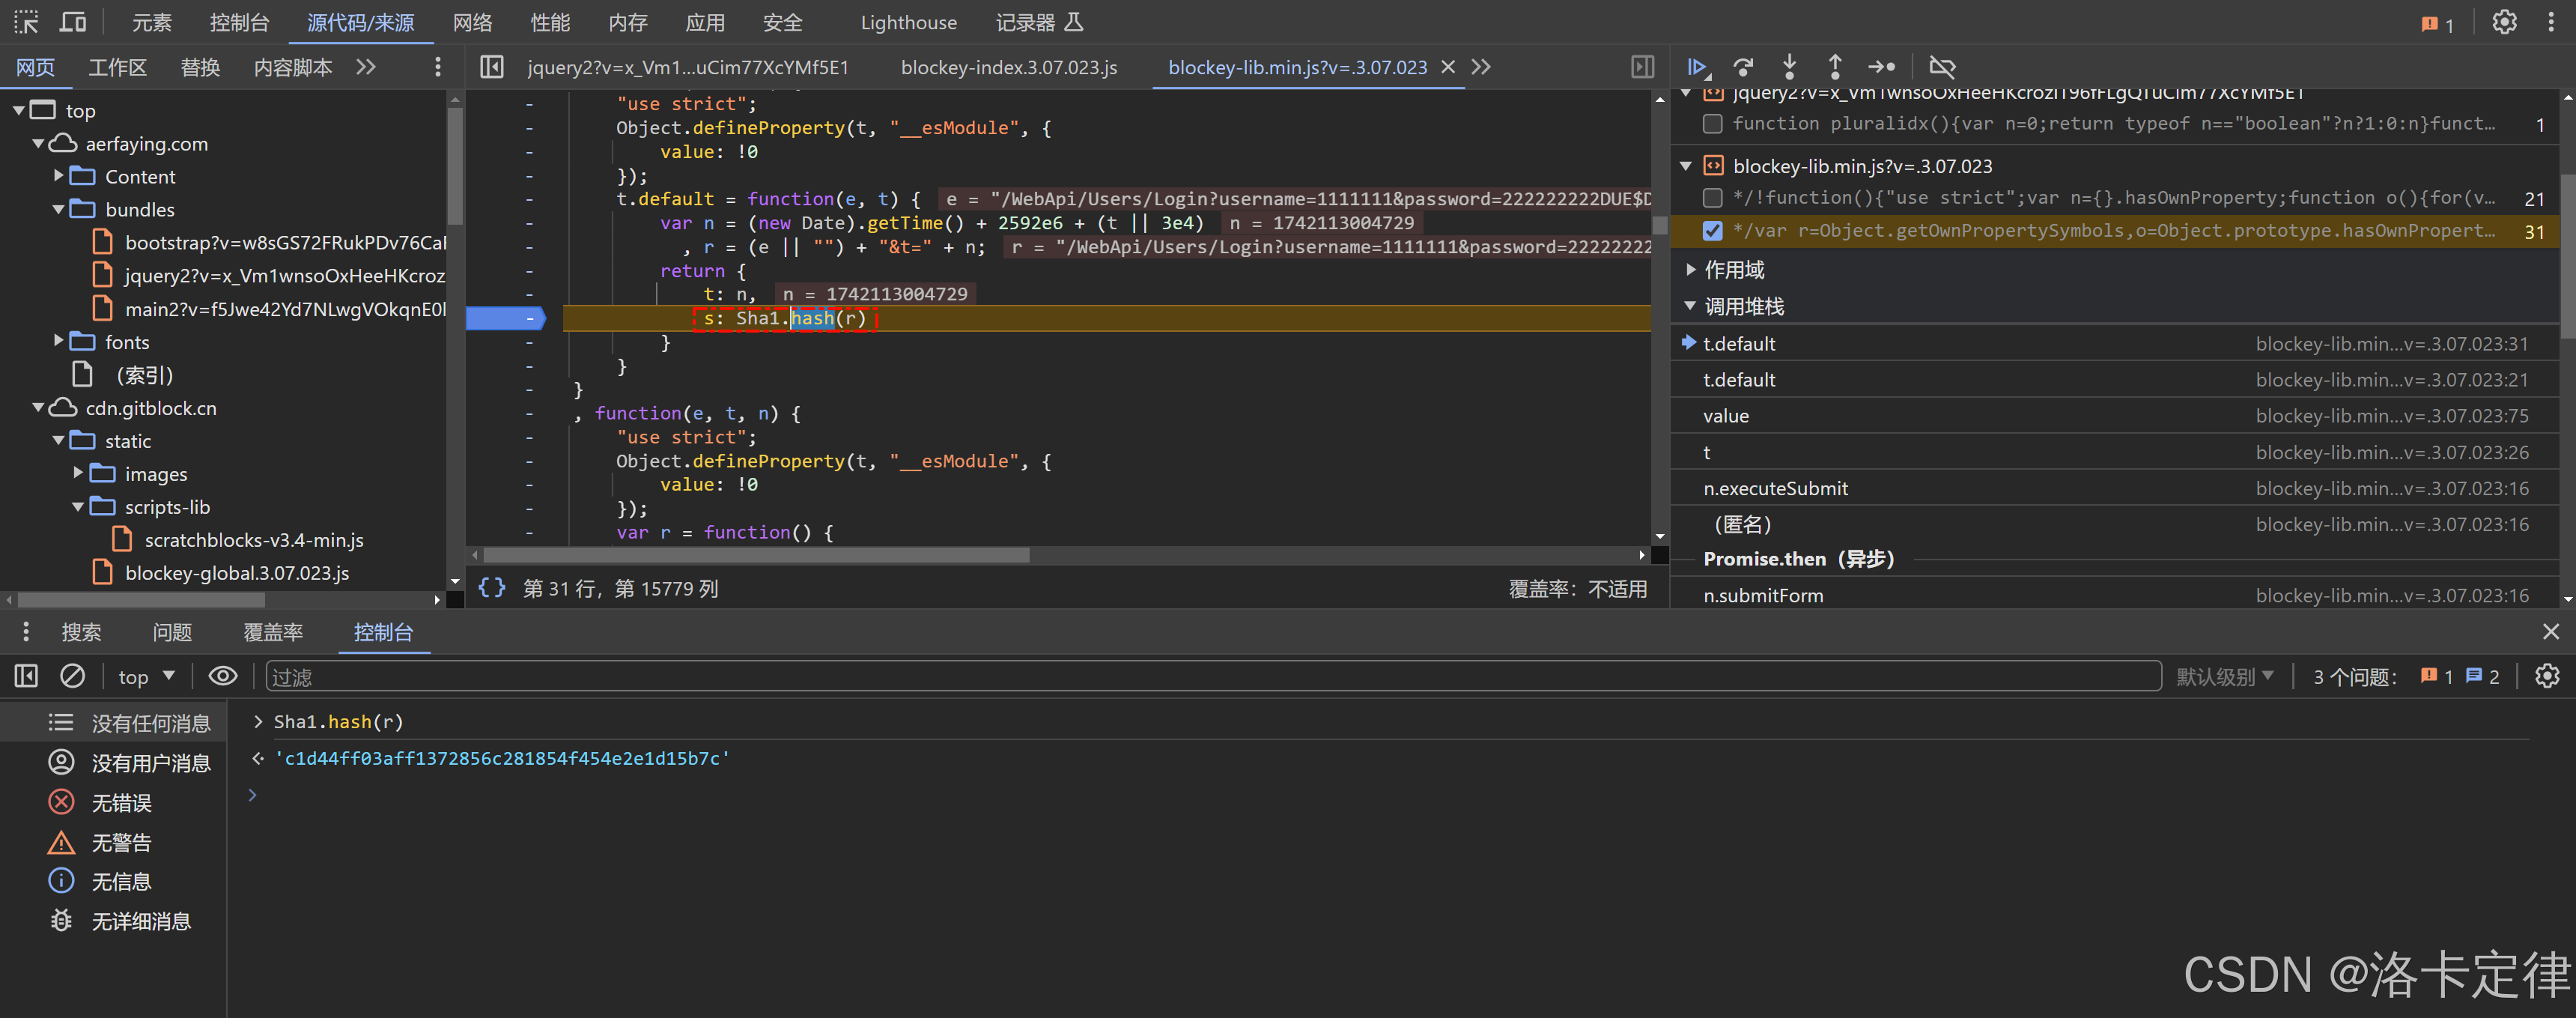The image size is (2576, 1018).
Task: Click the step into function icon
Action: point(1789,67)
